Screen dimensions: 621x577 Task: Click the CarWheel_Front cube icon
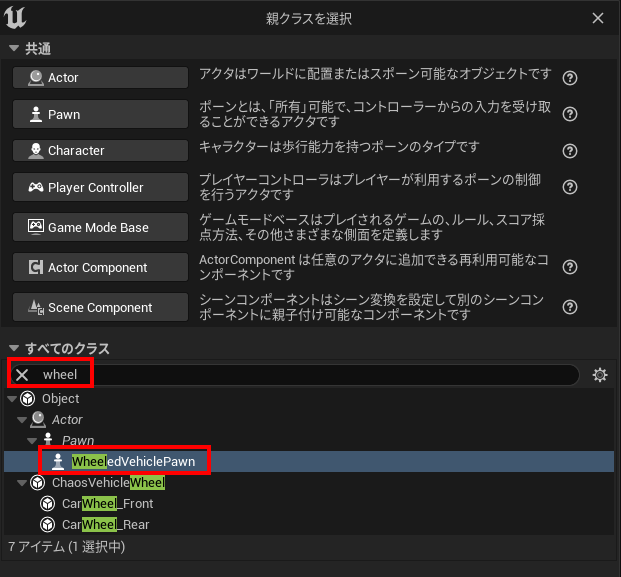48,504
